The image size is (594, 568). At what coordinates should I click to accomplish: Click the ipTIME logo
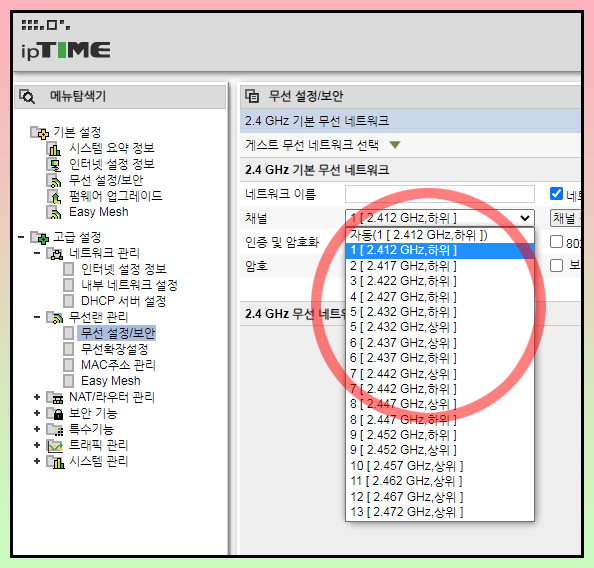tap(66, 51)
